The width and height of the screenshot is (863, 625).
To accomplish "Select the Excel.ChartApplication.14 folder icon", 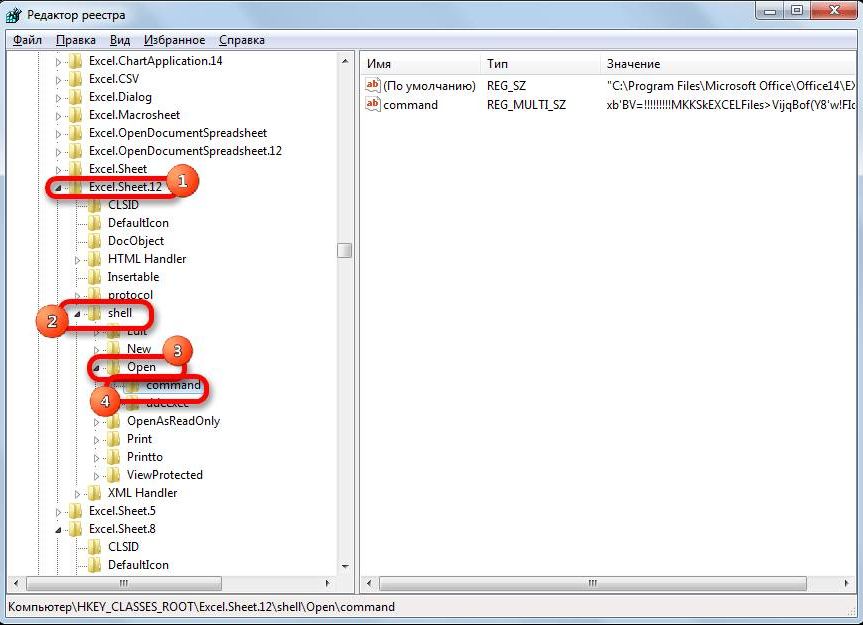I will [76, 61].
